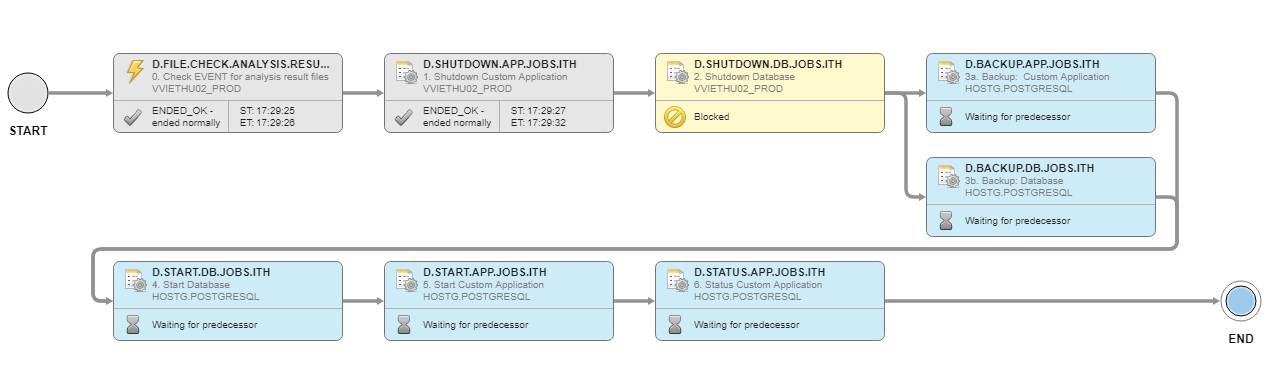1271x382 pixels.
Task: Select the D.START.APP.JOBS.ITH task title
Action: point(484,272)
